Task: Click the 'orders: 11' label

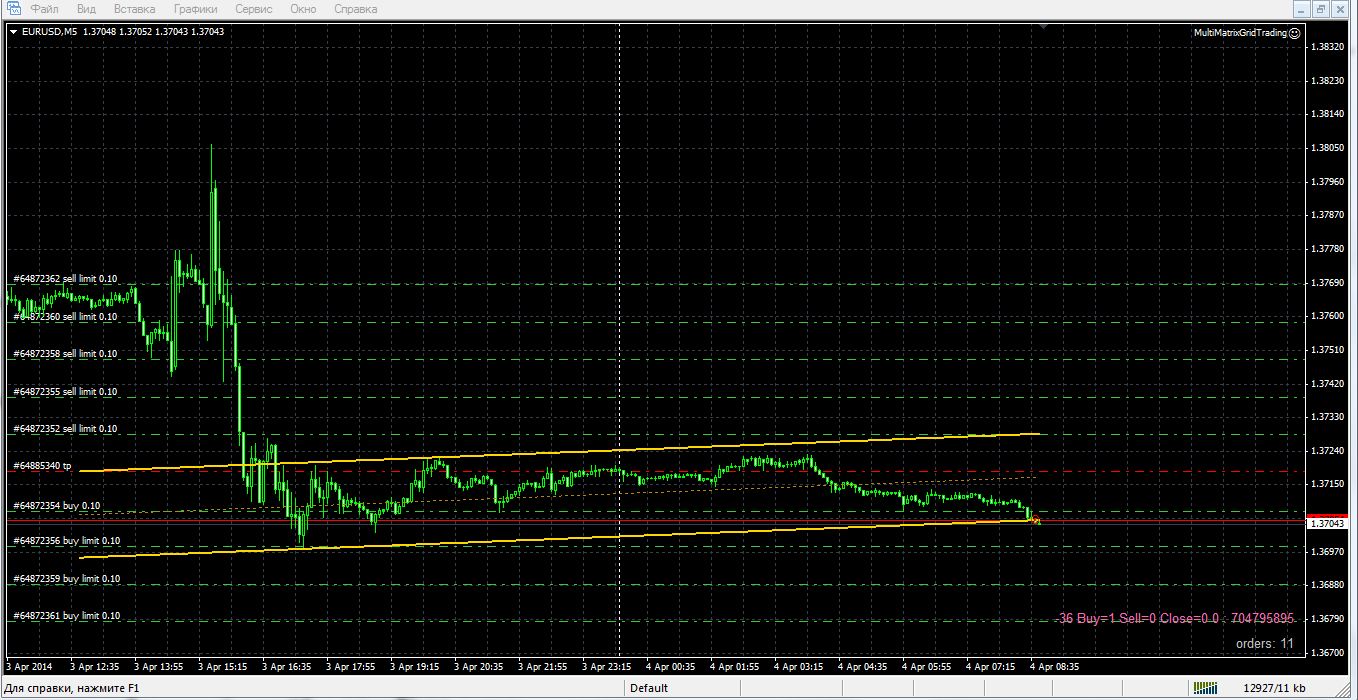Action: click(x=1264, y=644)
